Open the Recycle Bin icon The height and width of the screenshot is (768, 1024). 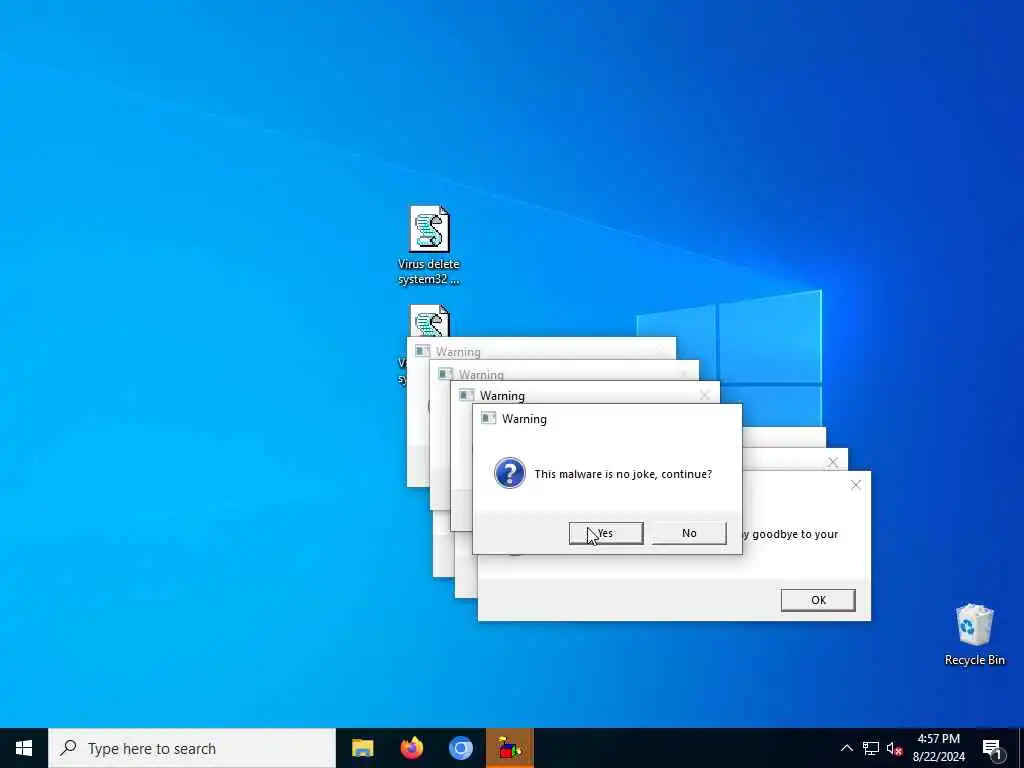click(974, 634)
